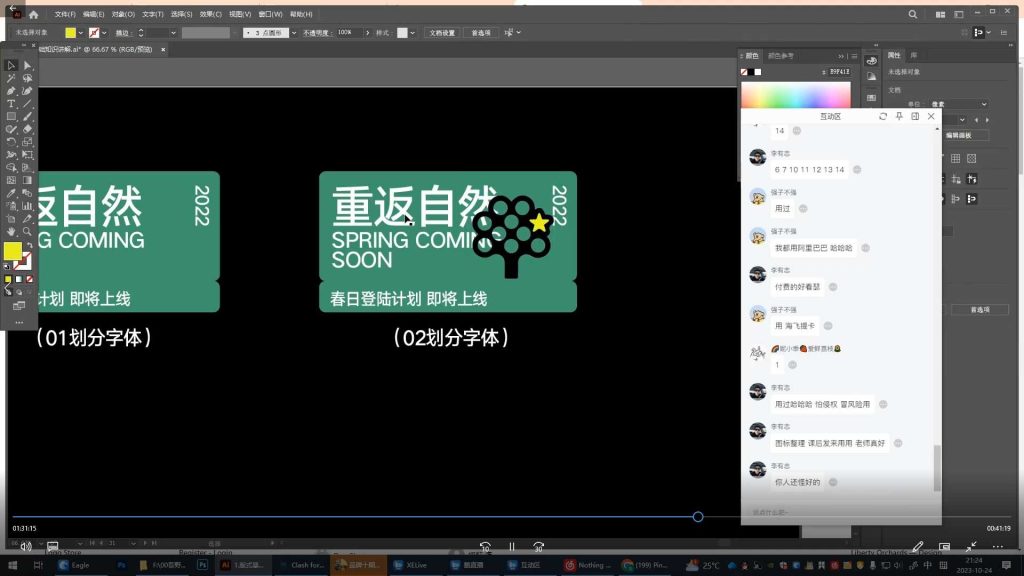Choose the Rectangle tool
This screenshot has width=1024, height=576.
click(x=11, y=116)
